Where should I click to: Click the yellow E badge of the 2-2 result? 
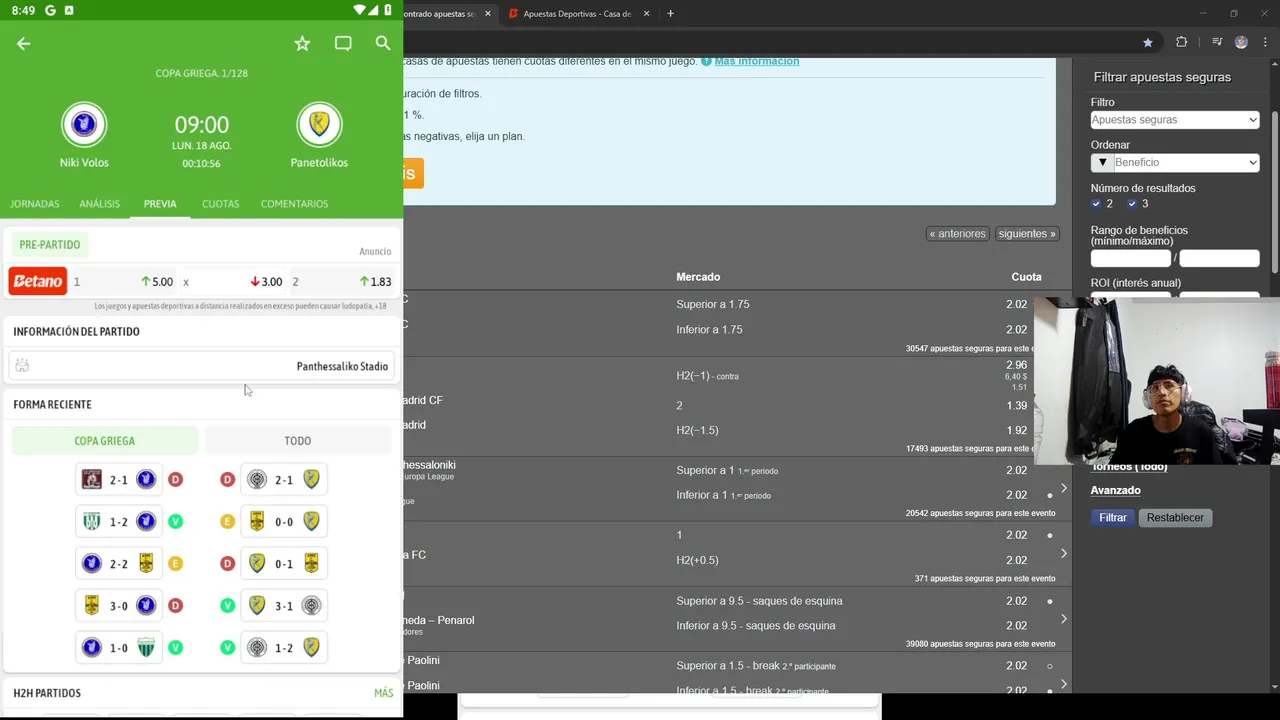(175, 564)
